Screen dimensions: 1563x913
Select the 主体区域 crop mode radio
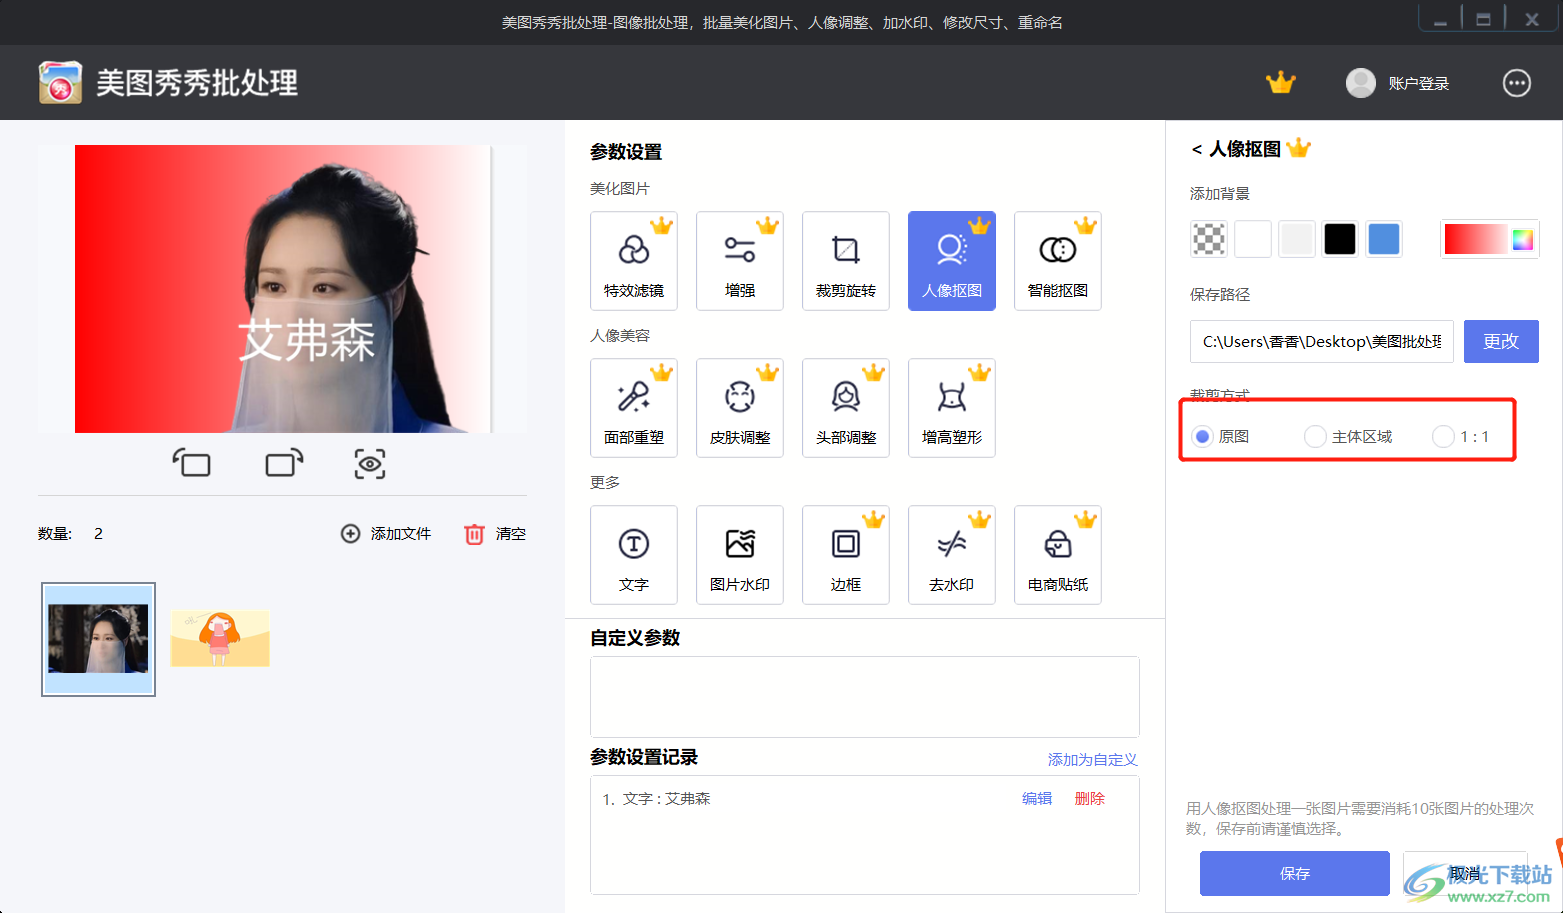point(1315,437)
